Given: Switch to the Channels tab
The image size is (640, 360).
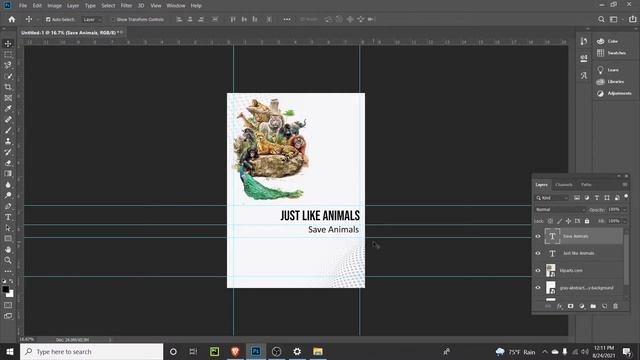Looking at the screenshot, I should [x=564, y=185].
